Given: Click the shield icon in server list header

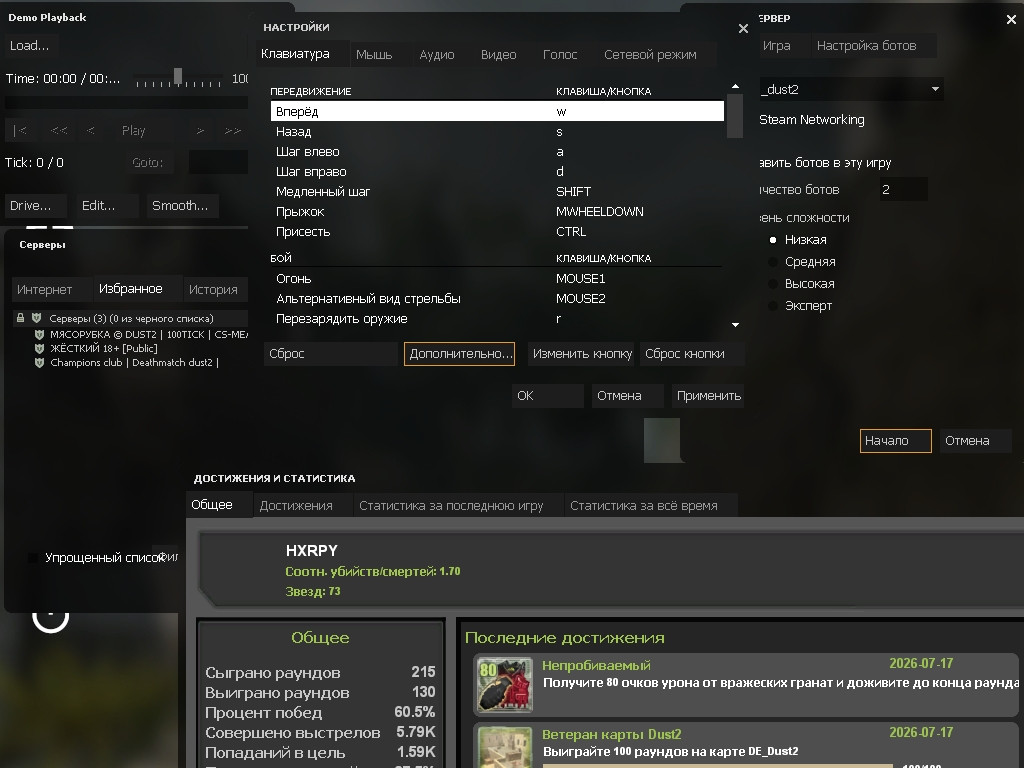Looking at the screenshot, I should pyautogui.click(x=37, y=318).
